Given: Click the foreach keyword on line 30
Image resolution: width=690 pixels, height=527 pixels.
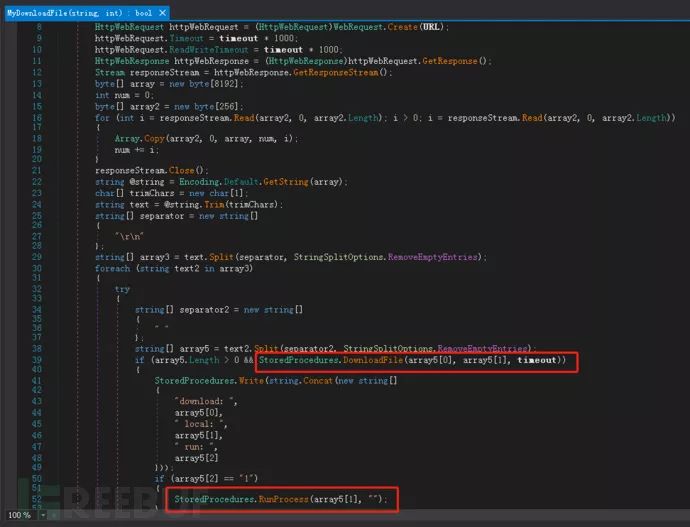Looking at the screenshot, I should tap(113, 268).
